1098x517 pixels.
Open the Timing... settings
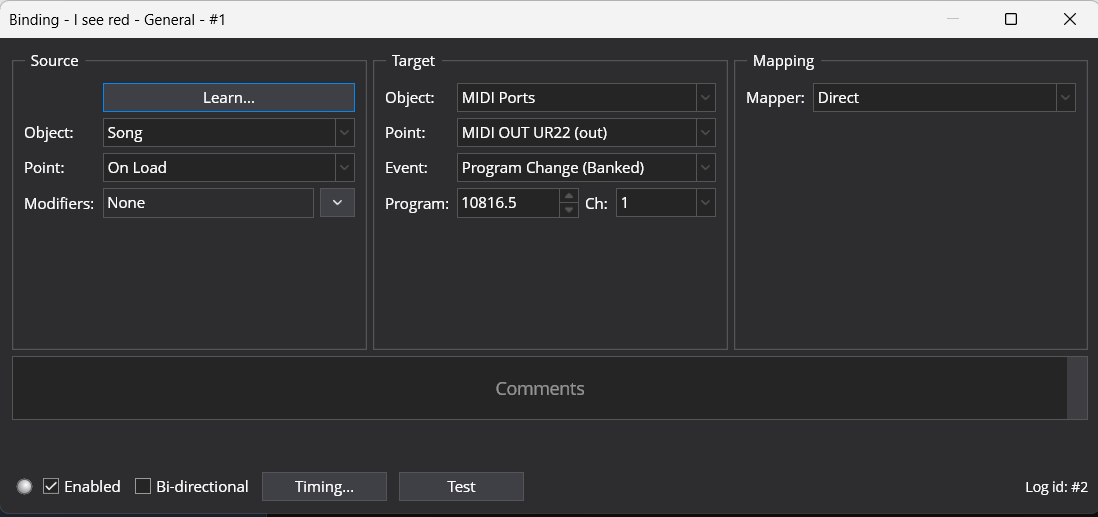pos(324,486)
